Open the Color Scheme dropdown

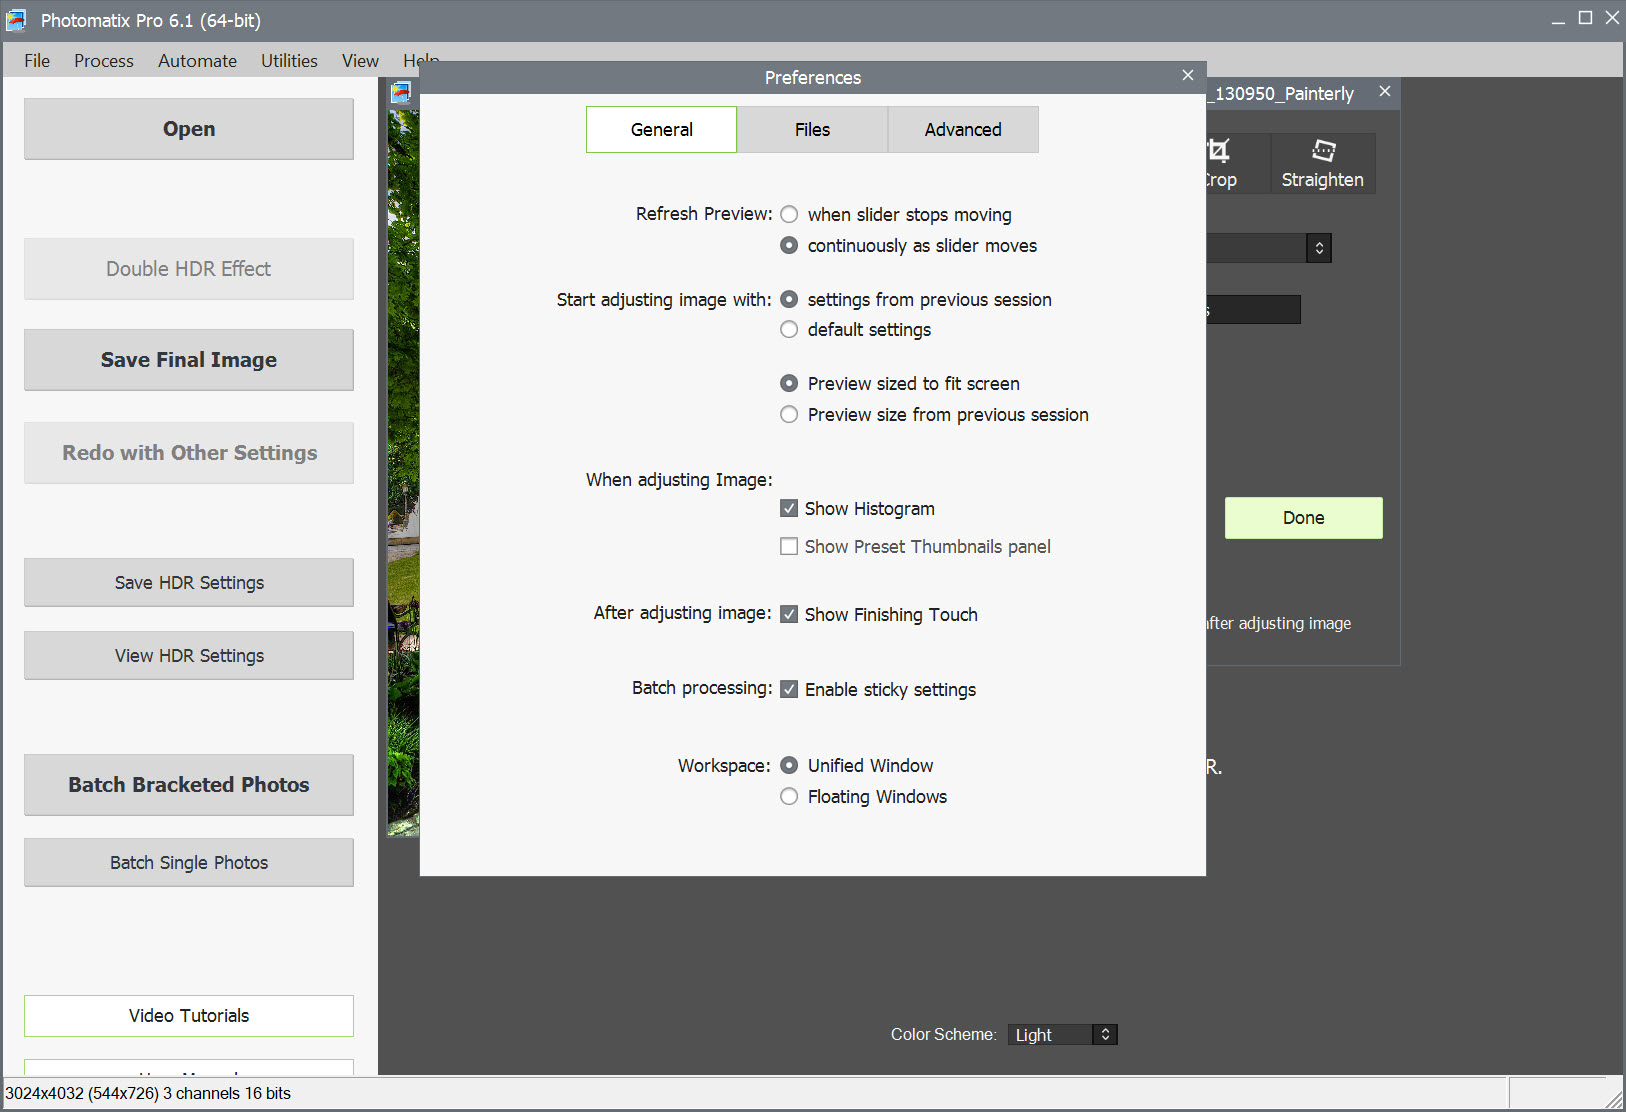point(1062,1034)
